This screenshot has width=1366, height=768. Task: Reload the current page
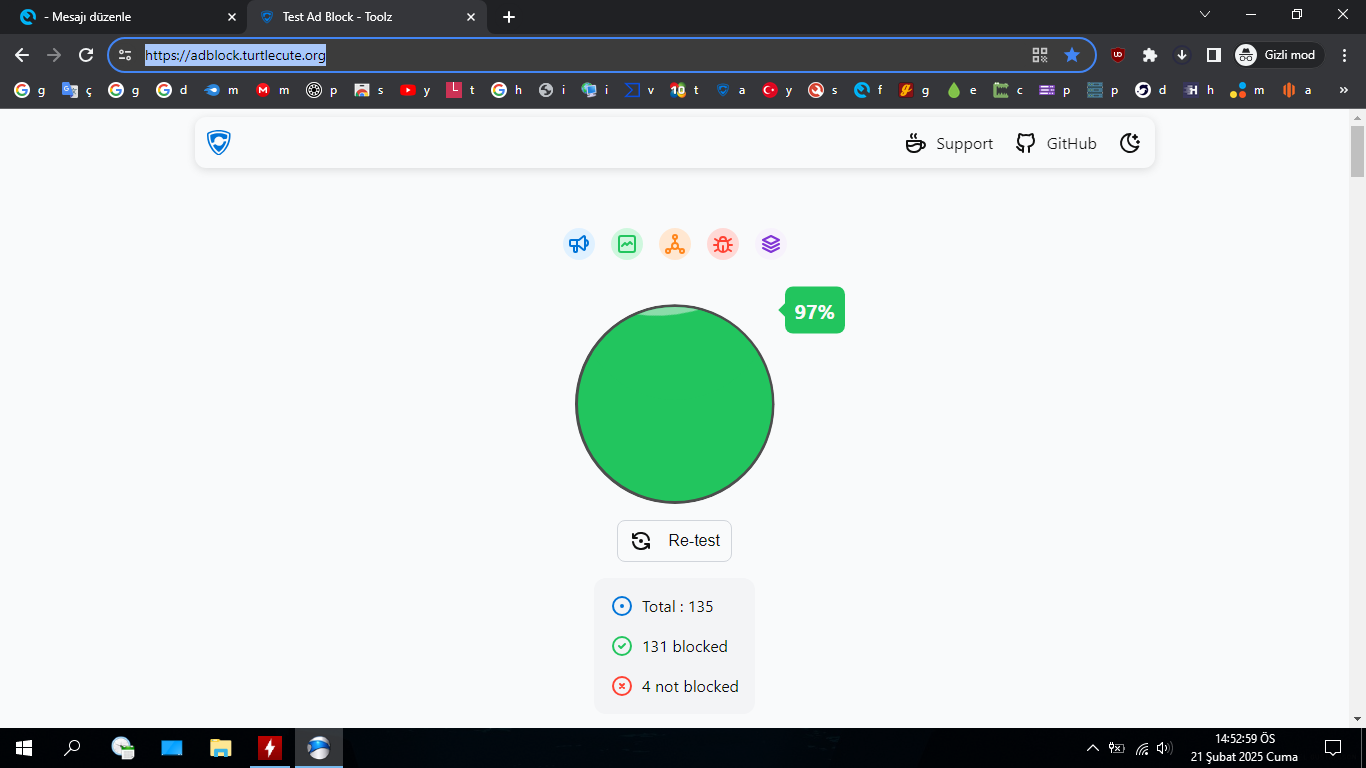point(87,55)
